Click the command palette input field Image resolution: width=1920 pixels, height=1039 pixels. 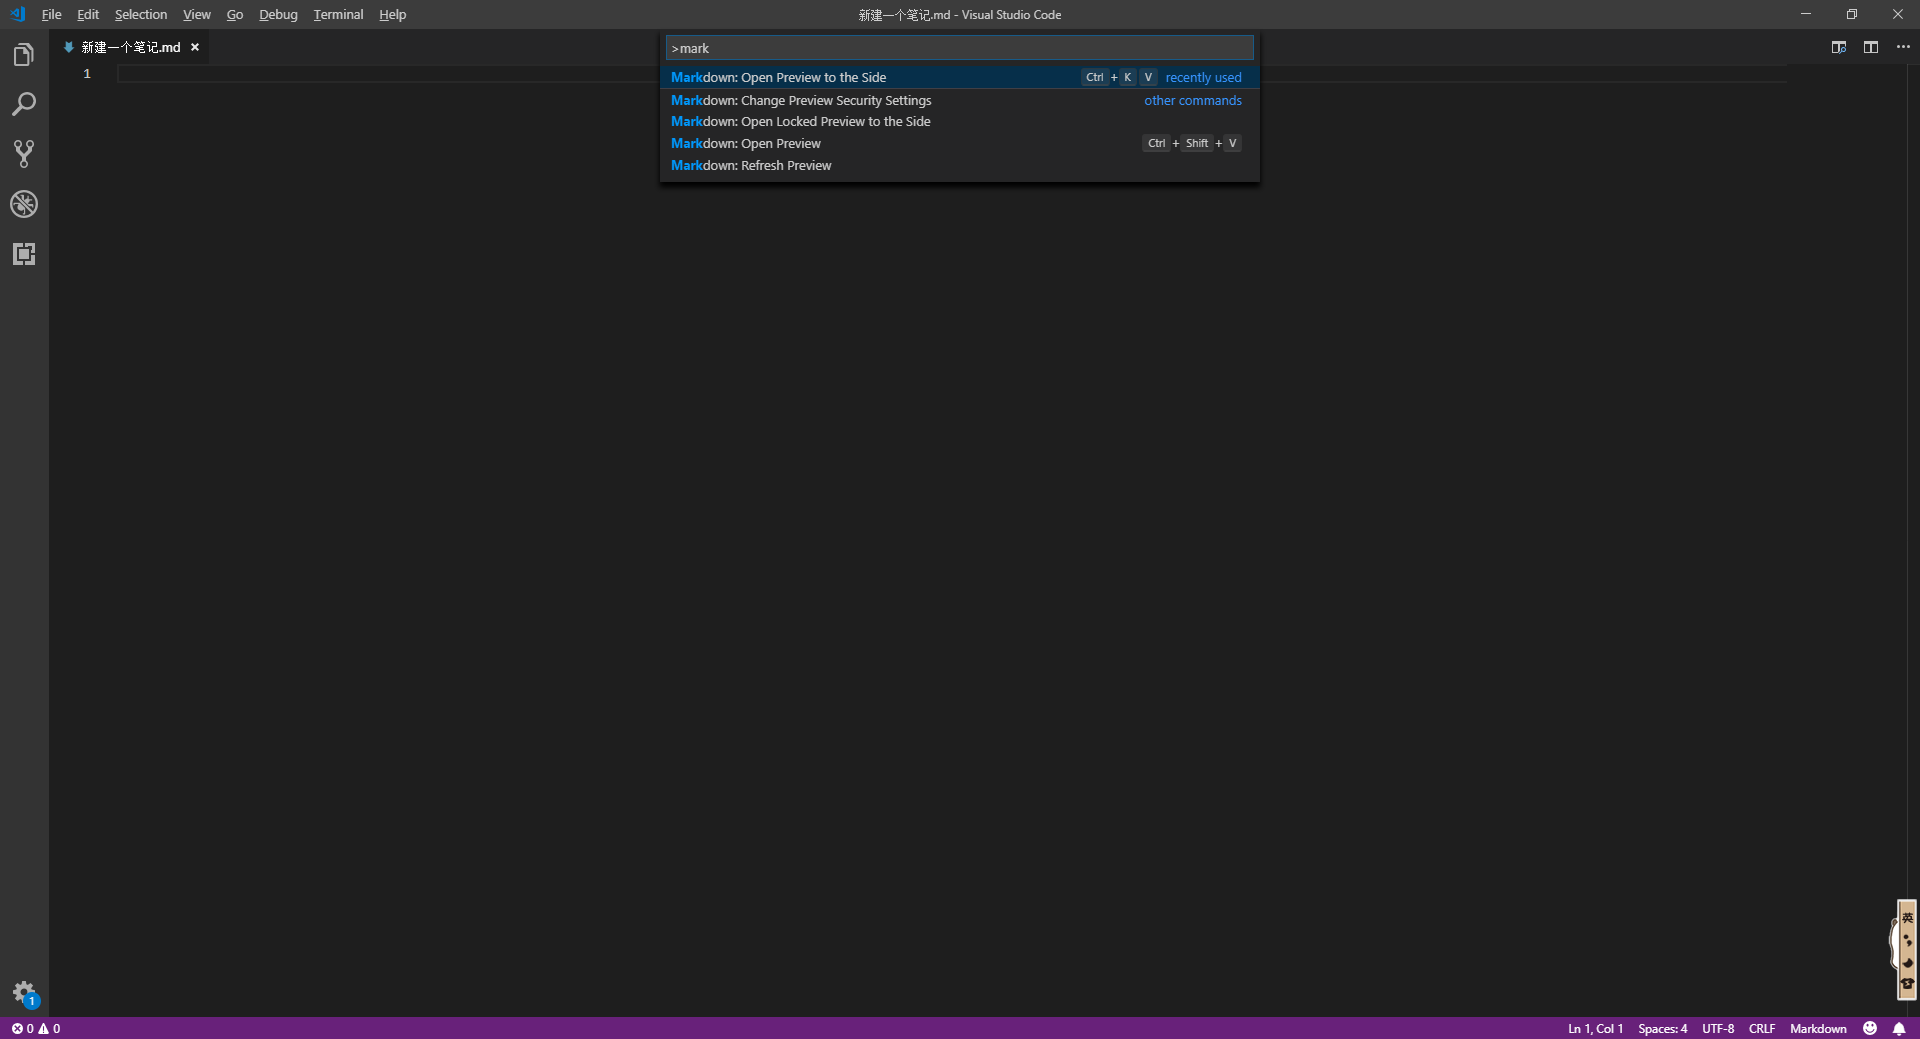click(x=959, y=48)
